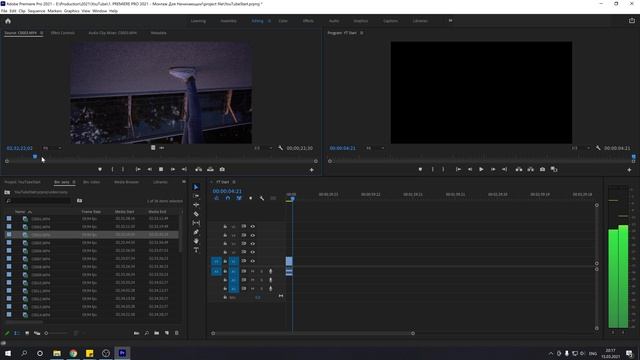Export frame from the Source monitor
The height and width of the screenshot is (360, 640).
(222, 169)
